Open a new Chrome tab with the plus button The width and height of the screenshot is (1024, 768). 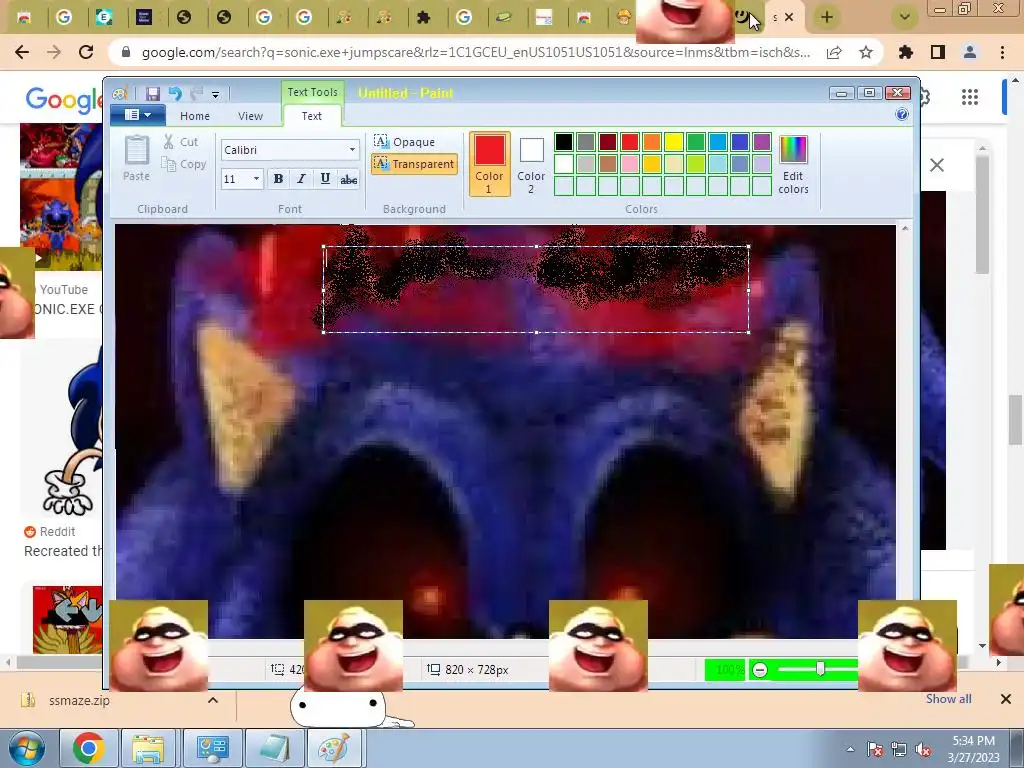[827, 17]
